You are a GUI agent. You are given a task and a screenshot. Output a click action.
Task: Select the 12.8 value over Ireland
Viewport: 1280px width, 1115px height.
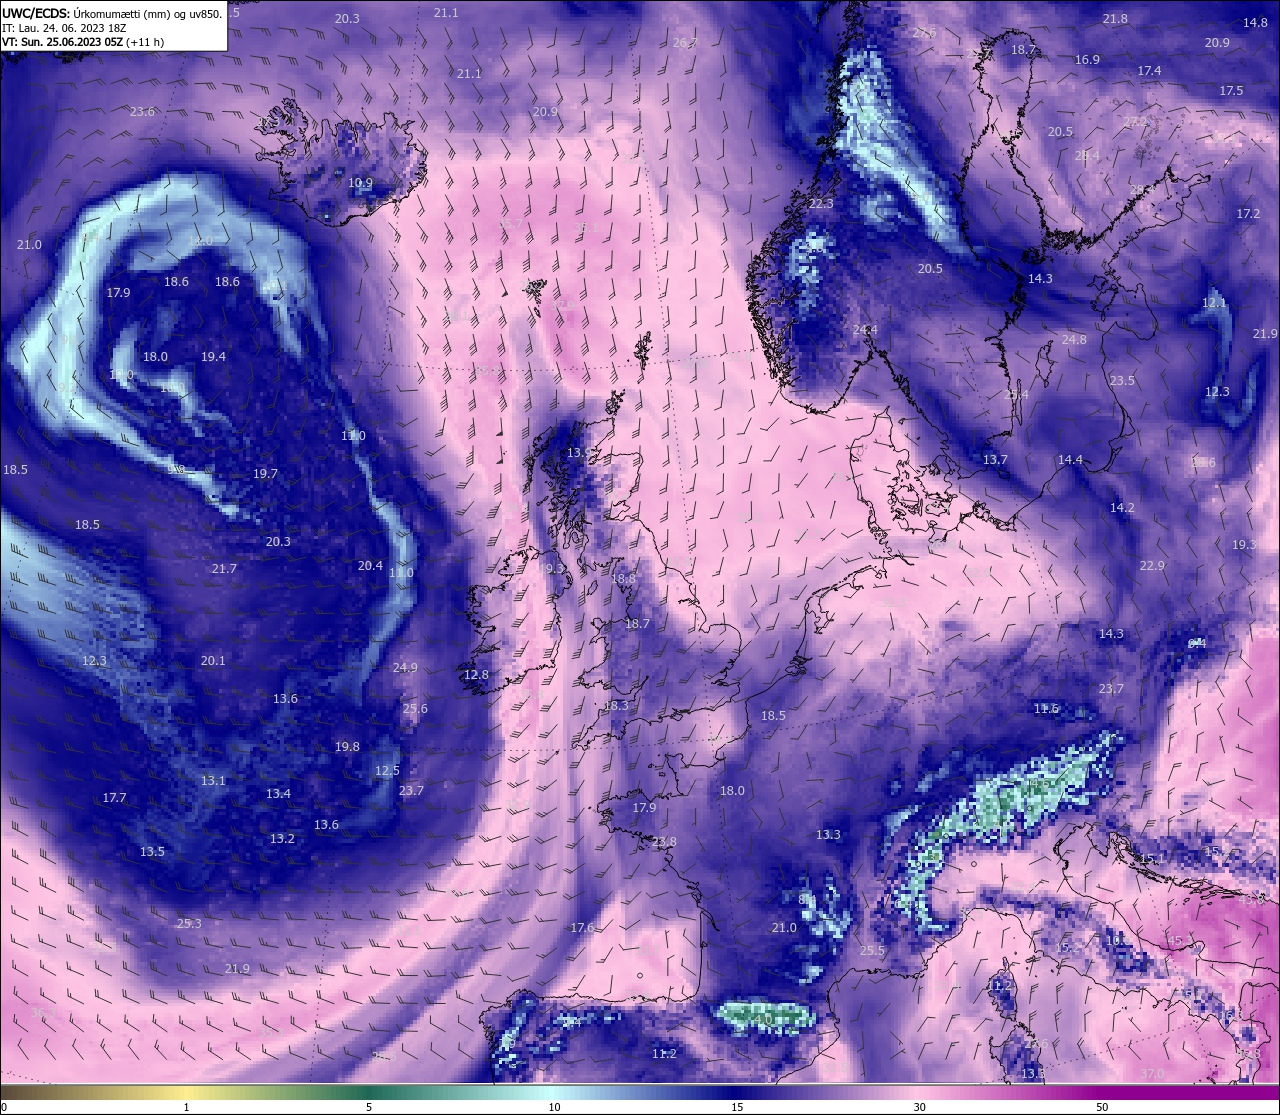(x=476, y=675)
